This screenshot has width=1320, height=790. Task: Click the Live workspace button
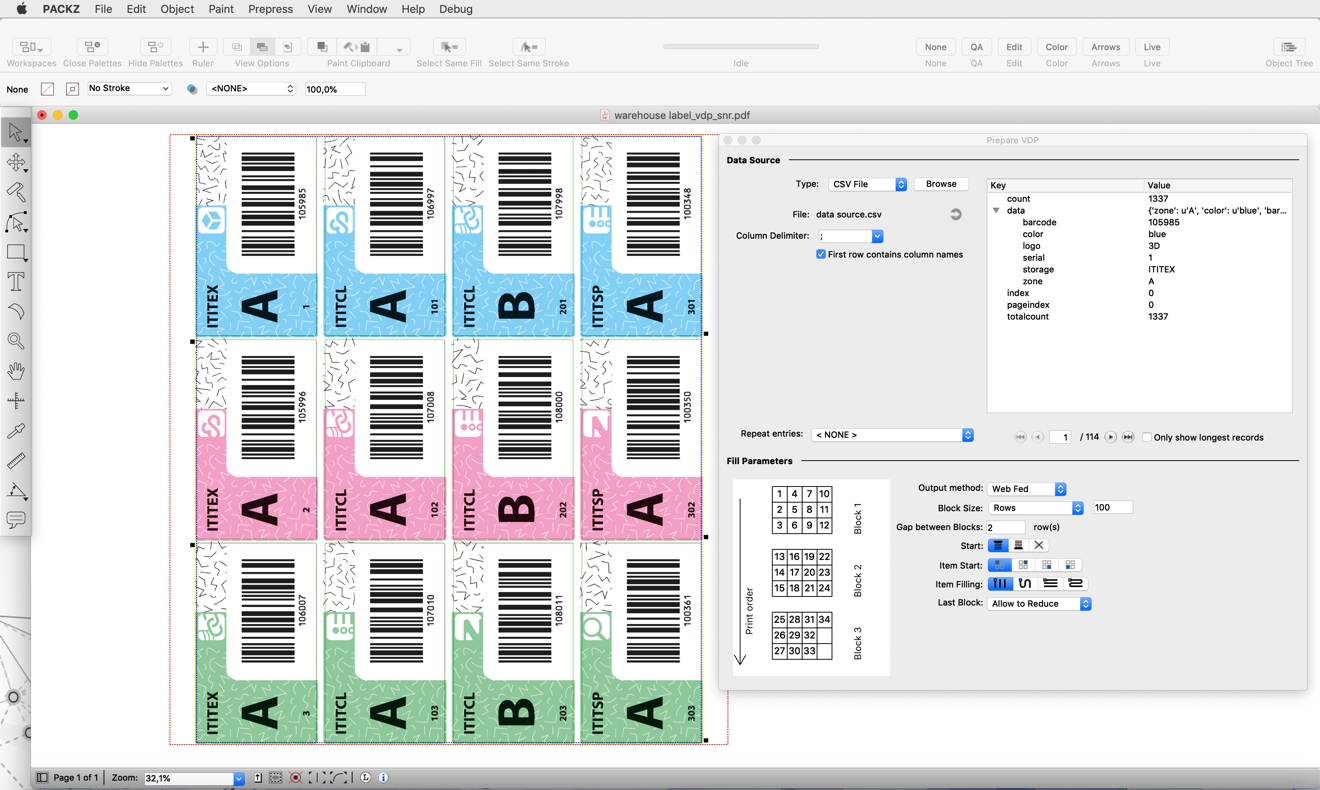(1152, 47)
